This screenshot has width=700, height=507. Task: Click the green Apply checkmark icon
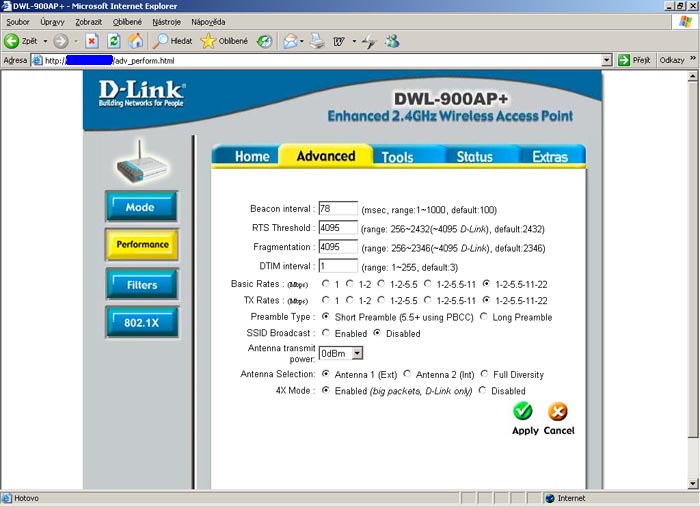523,411
